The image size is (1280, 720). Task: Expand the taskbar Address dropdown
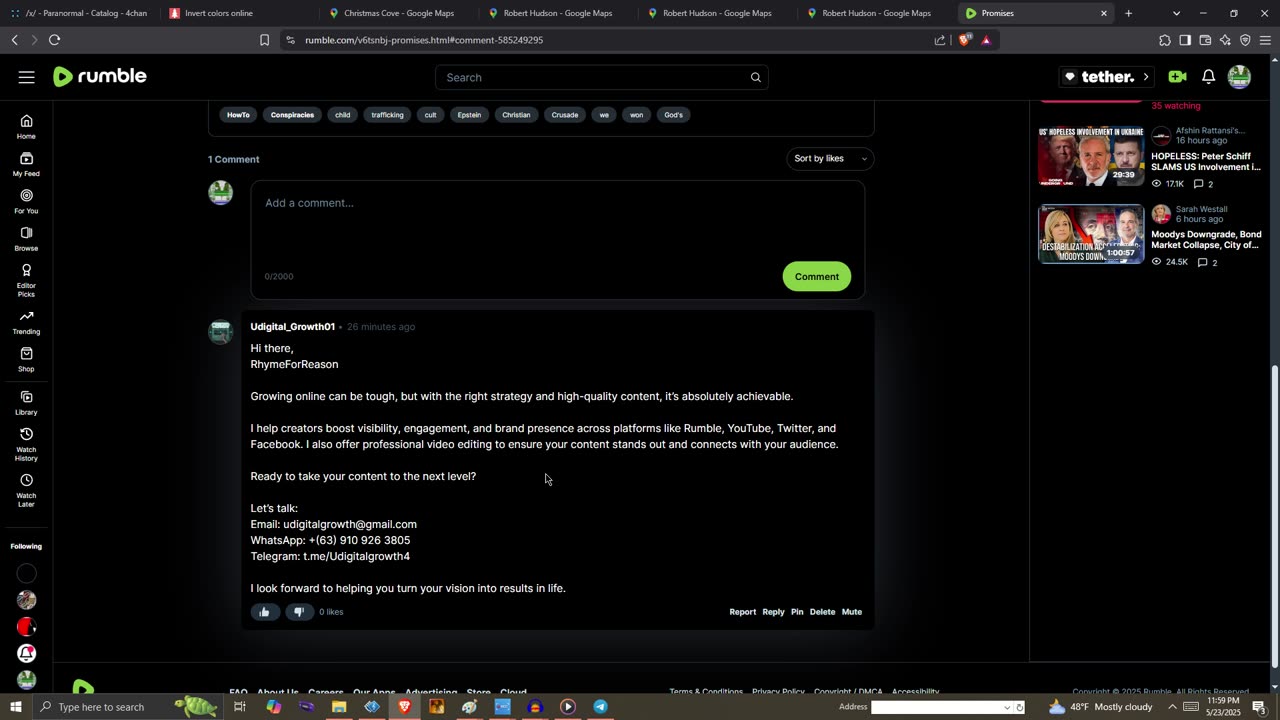point(1007,707)
